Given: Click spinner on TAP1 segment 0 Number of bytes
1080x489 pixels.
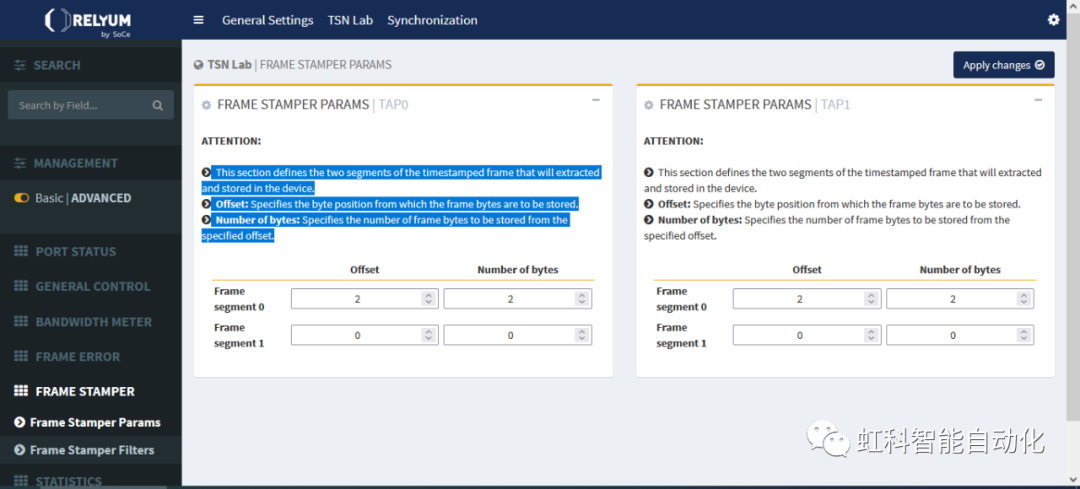Looking at the screenshot, I should point(1024,299).
